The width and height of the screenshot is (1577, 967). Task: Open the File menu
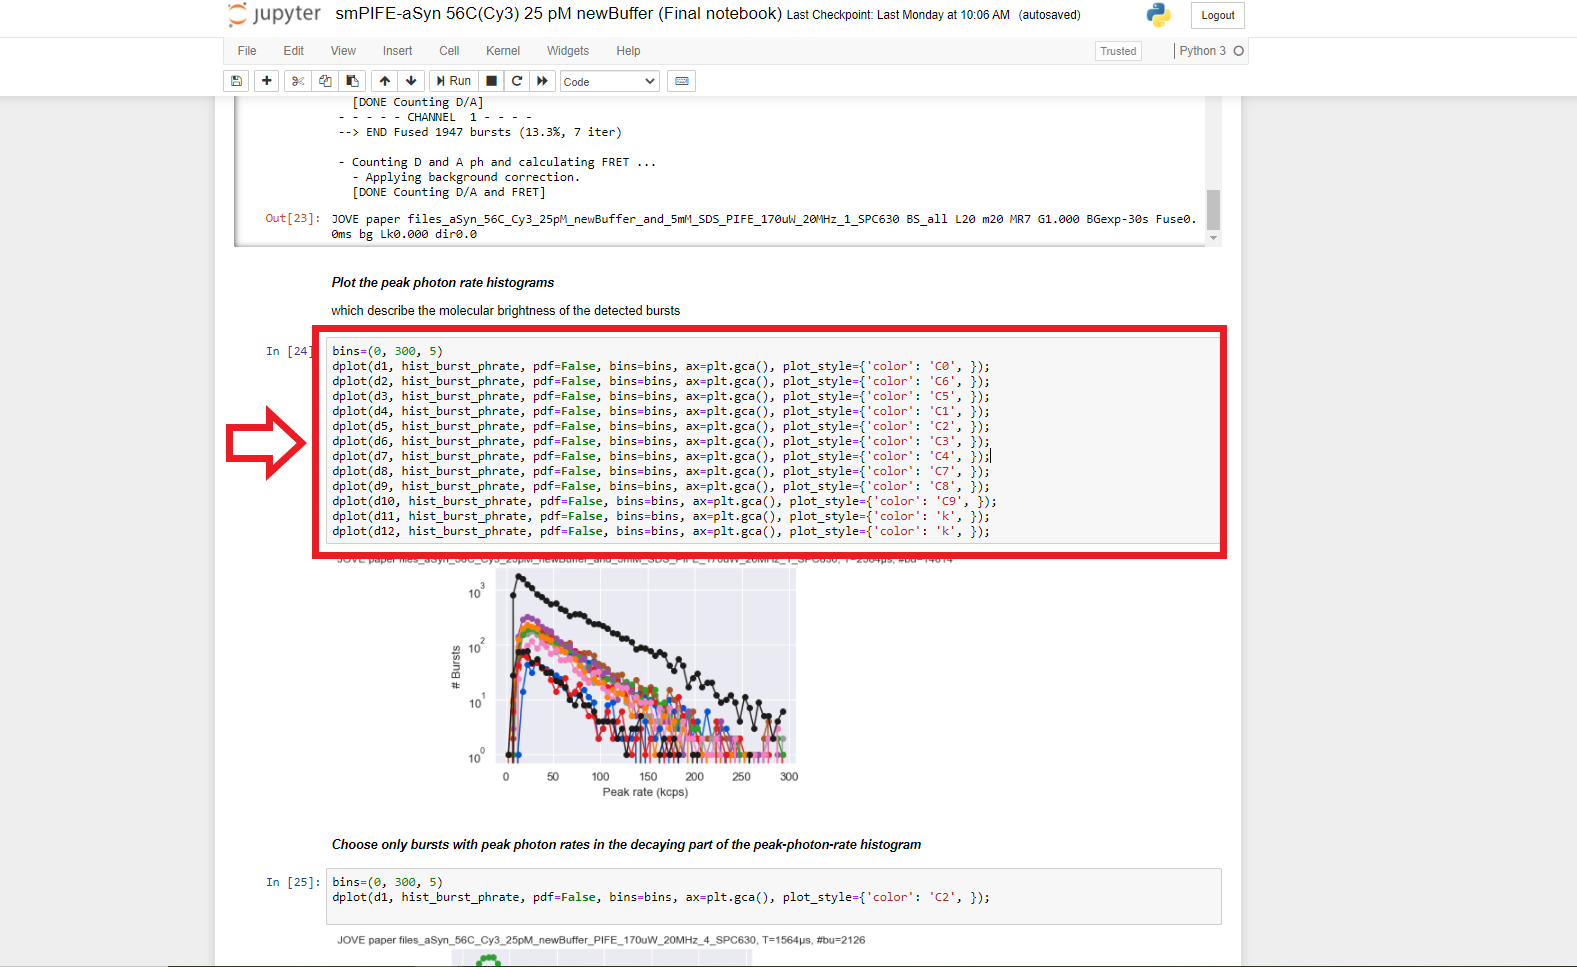pyautogui.click(x=247, y=51)
